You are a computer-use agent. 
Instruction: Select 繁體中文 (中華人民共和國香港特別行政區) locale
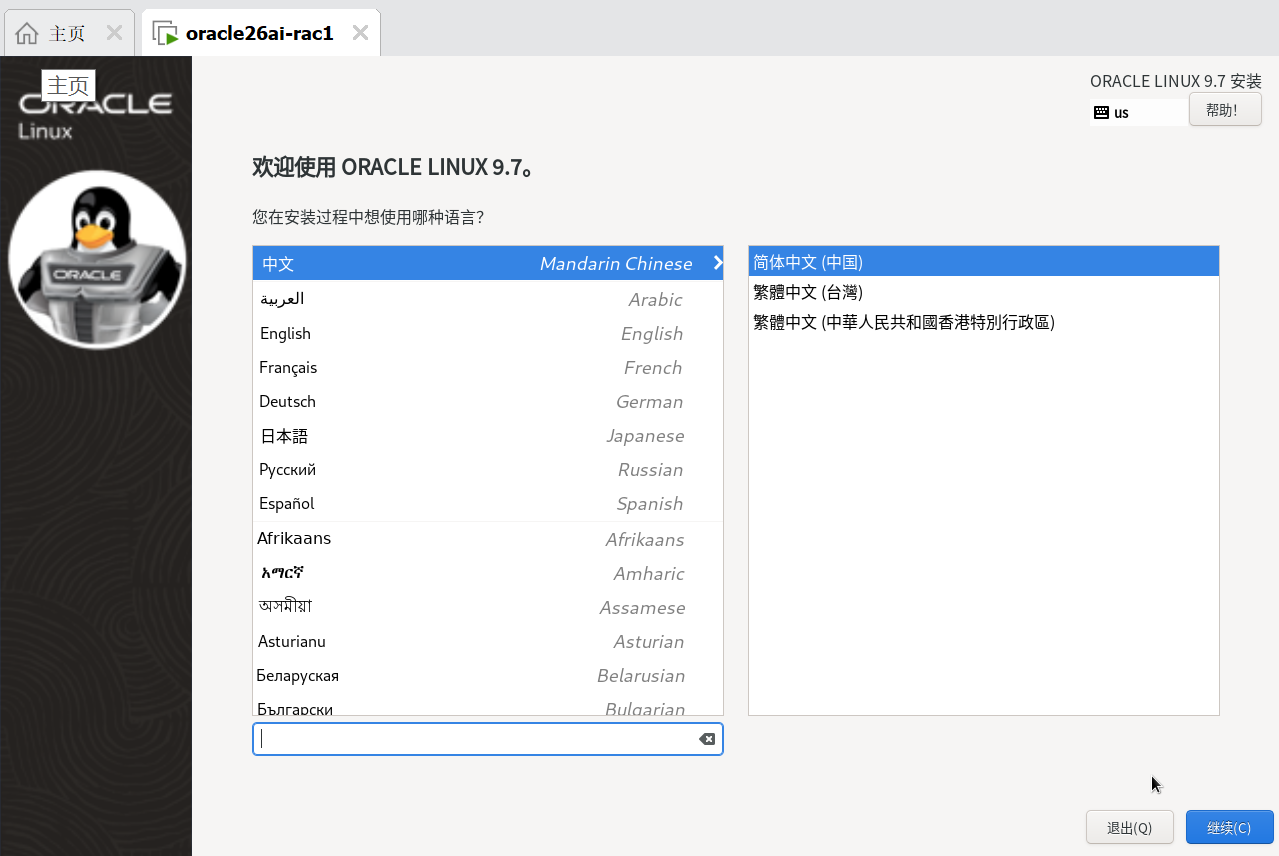pos(984,322)
